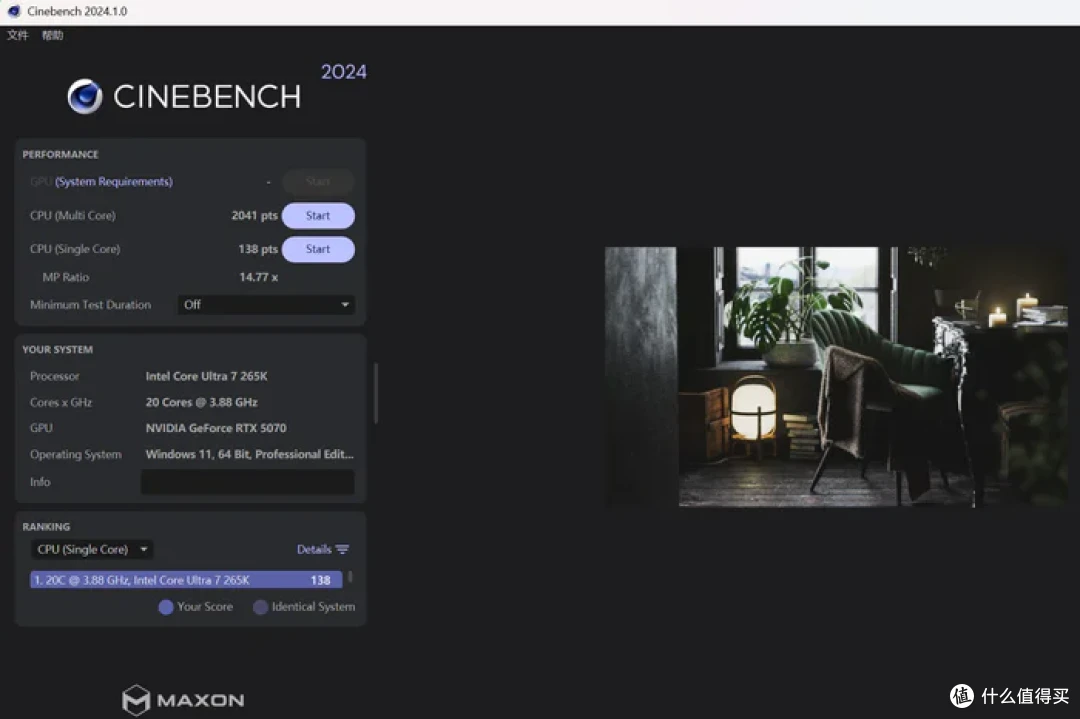Open the 文件 (File) menu
This screenshot has height=719, width=1080.
[x=18, y=35]
